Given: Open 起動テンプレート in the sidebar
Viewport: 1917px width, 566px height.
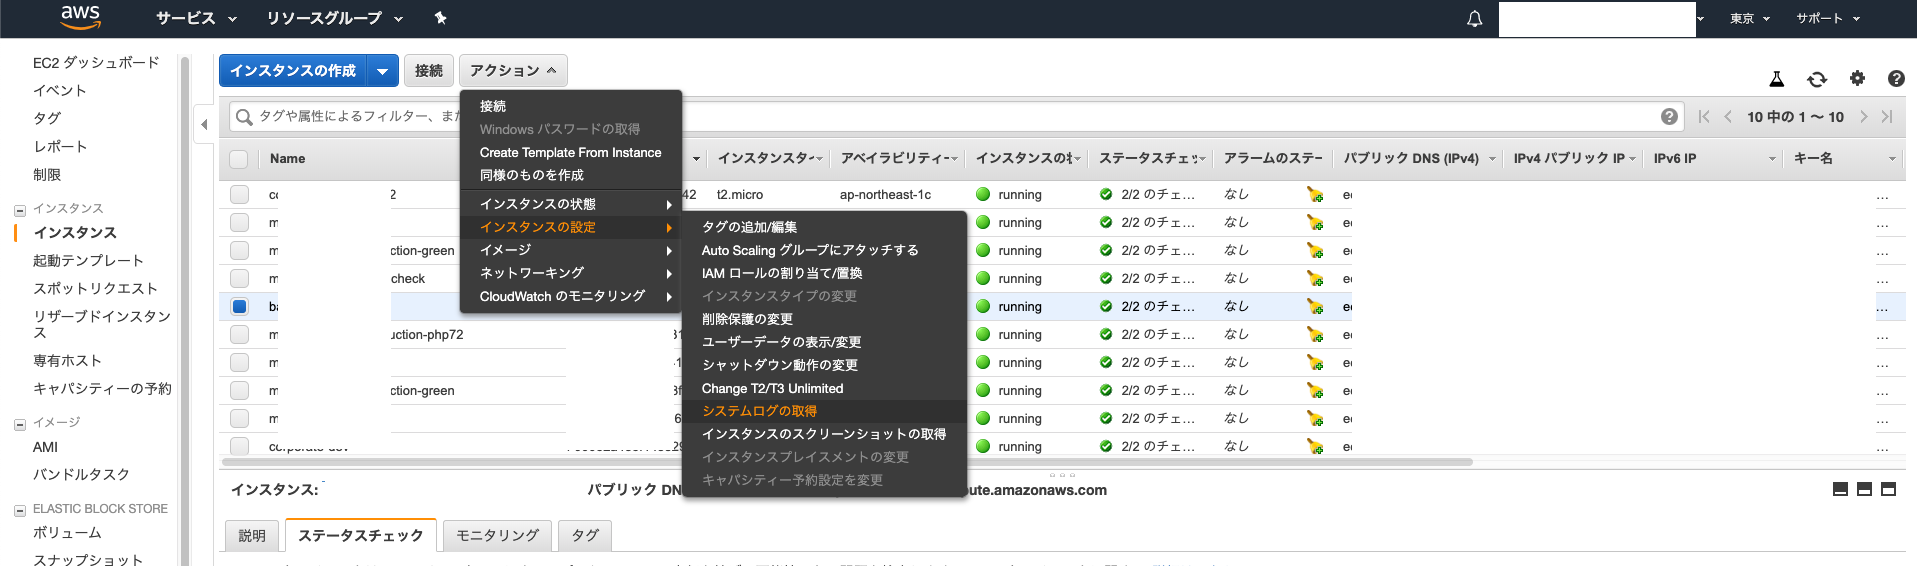Looking at the screenshot, I should click(88, 260).
